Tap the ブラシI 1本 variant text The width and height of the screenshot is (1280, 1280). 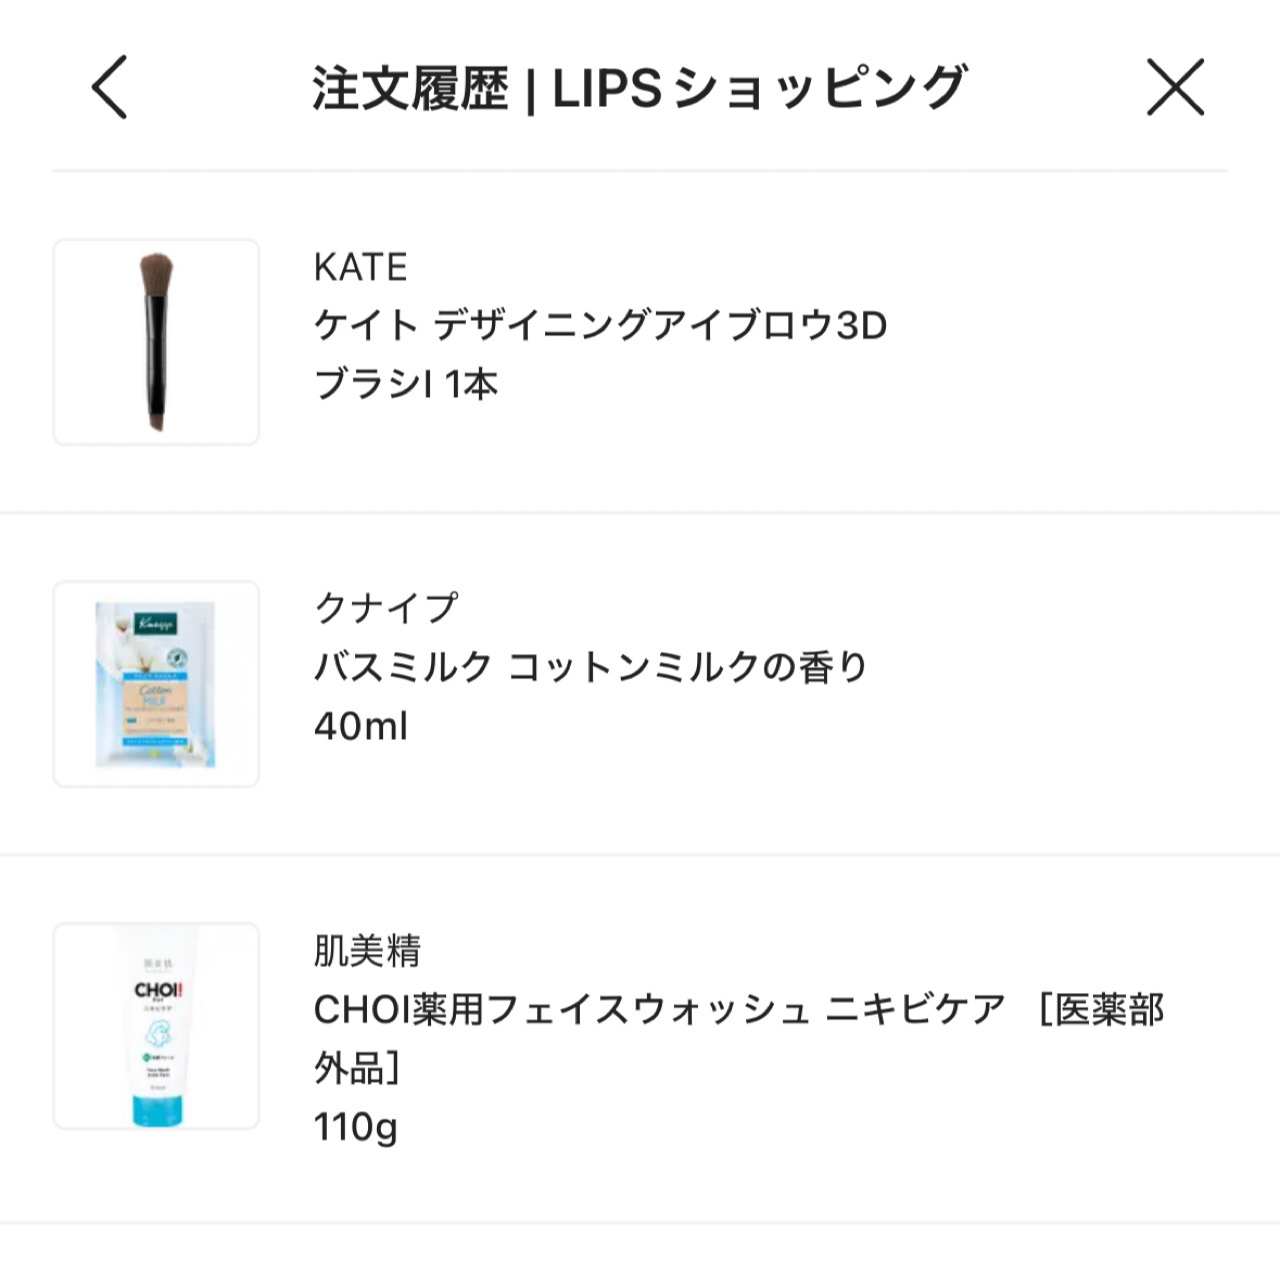(x=406, y=384)
